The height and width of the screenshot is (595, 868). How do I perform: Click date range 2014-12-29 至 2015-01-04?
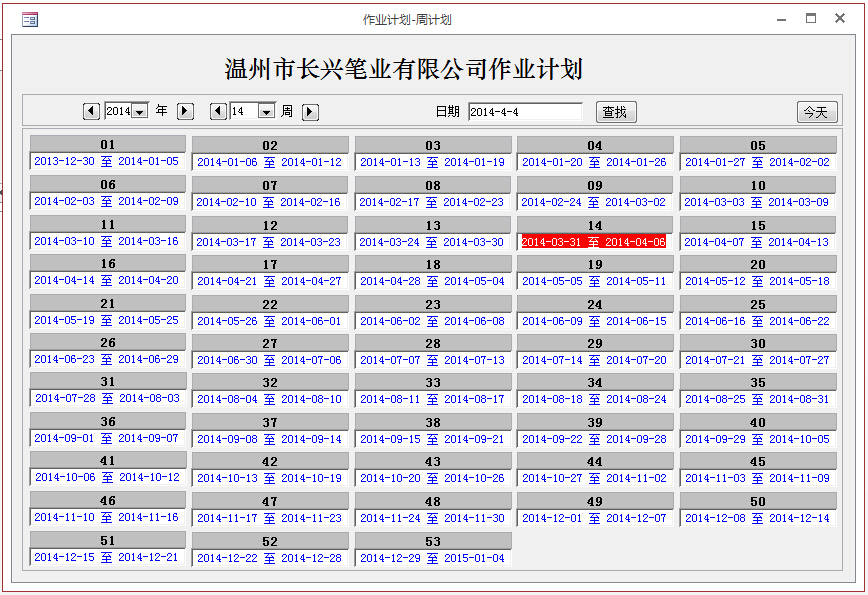click(432, 558)
